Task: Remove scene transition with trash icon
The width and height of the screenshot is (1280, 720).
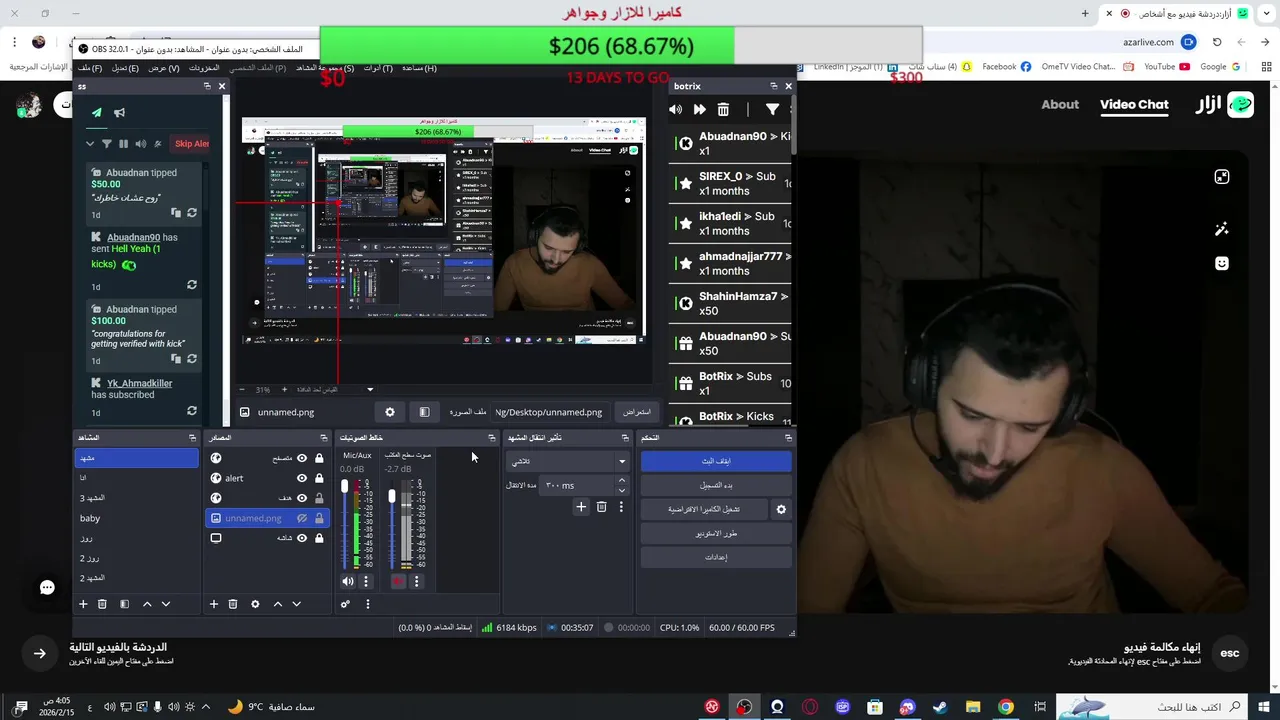Action: click(x=601, y=507)
